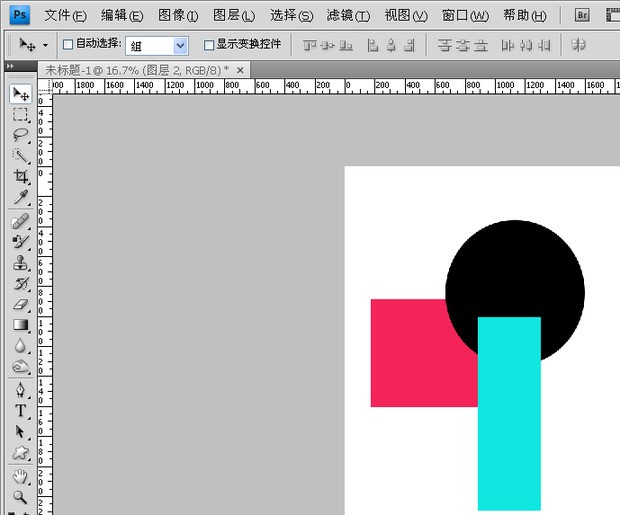Open the 组 auto-select dropdown

point(180,45)
